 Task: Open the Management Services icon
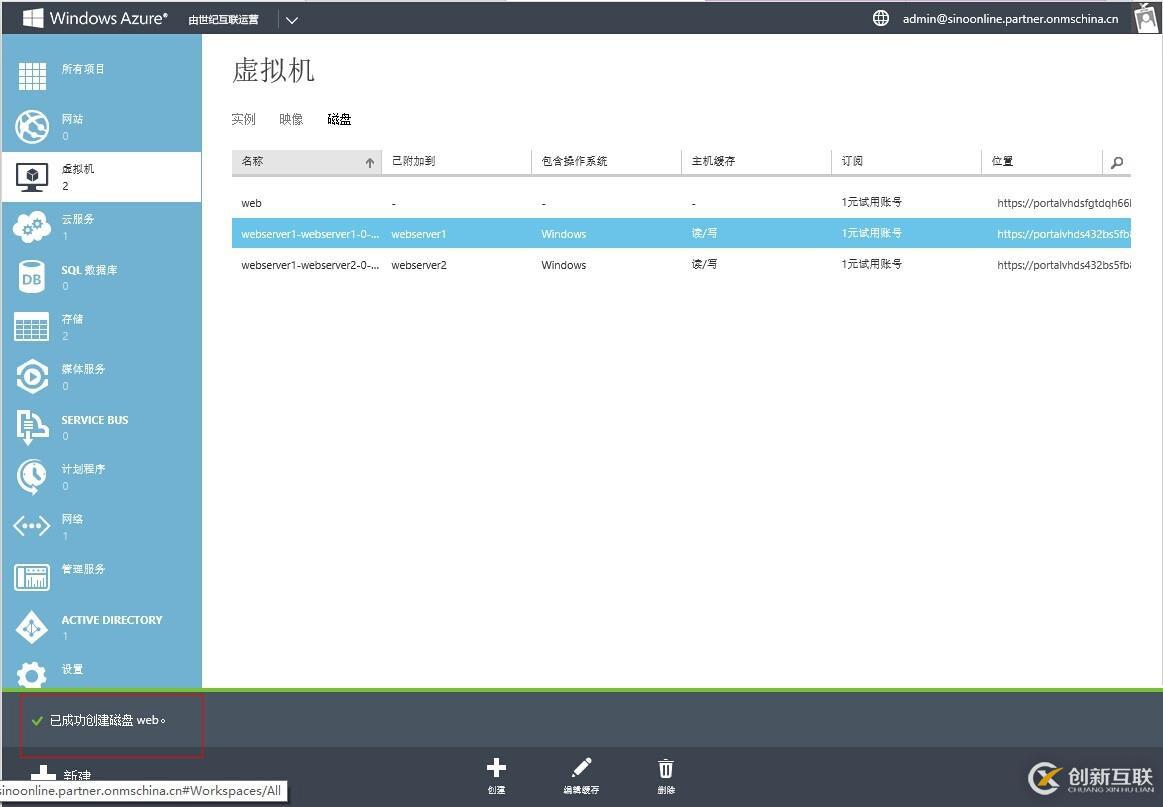coord(32,577)
